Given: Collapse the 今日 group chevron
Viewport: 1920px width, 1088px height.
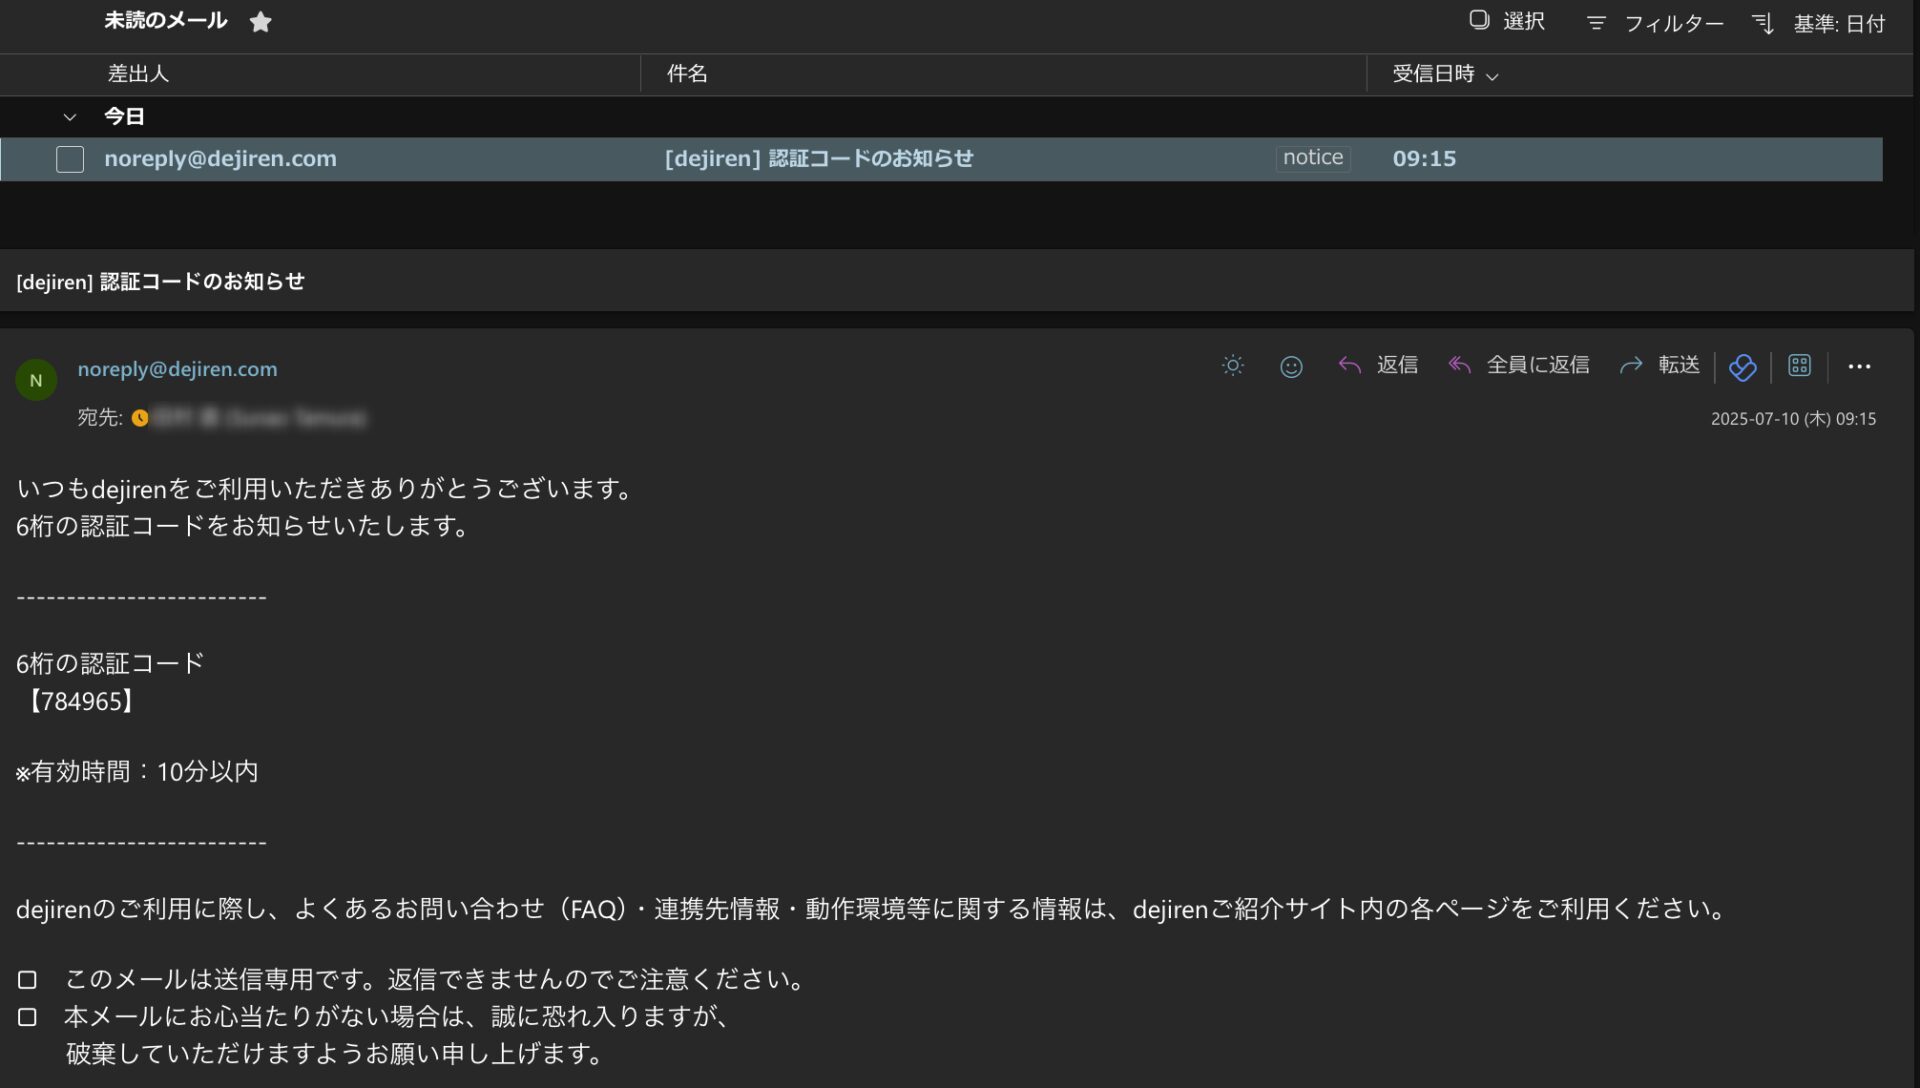Looking at the screenshot, I should point(69,117).
